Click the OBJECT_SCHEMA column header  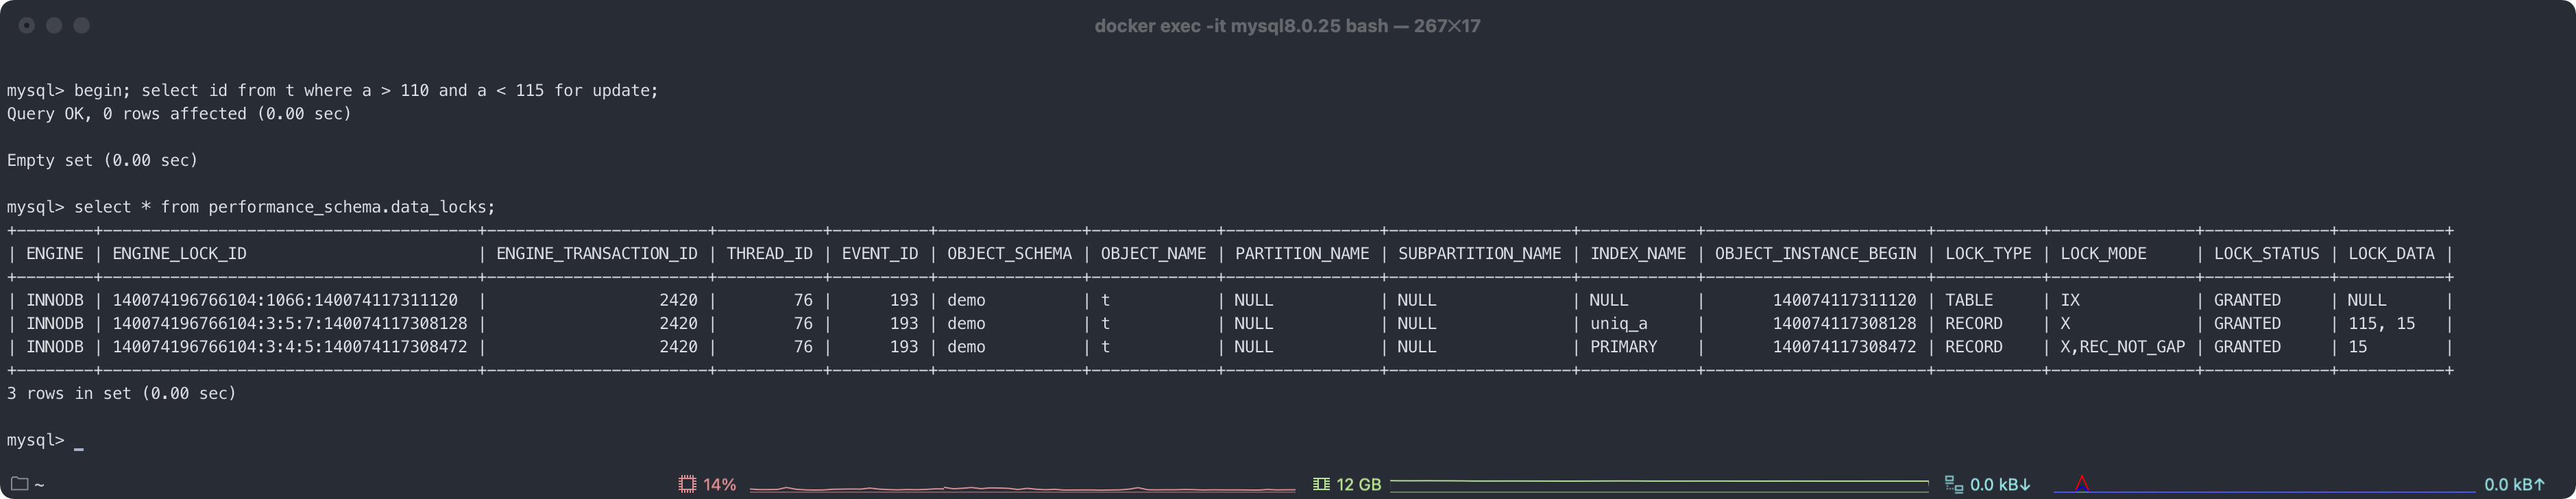1009,253
